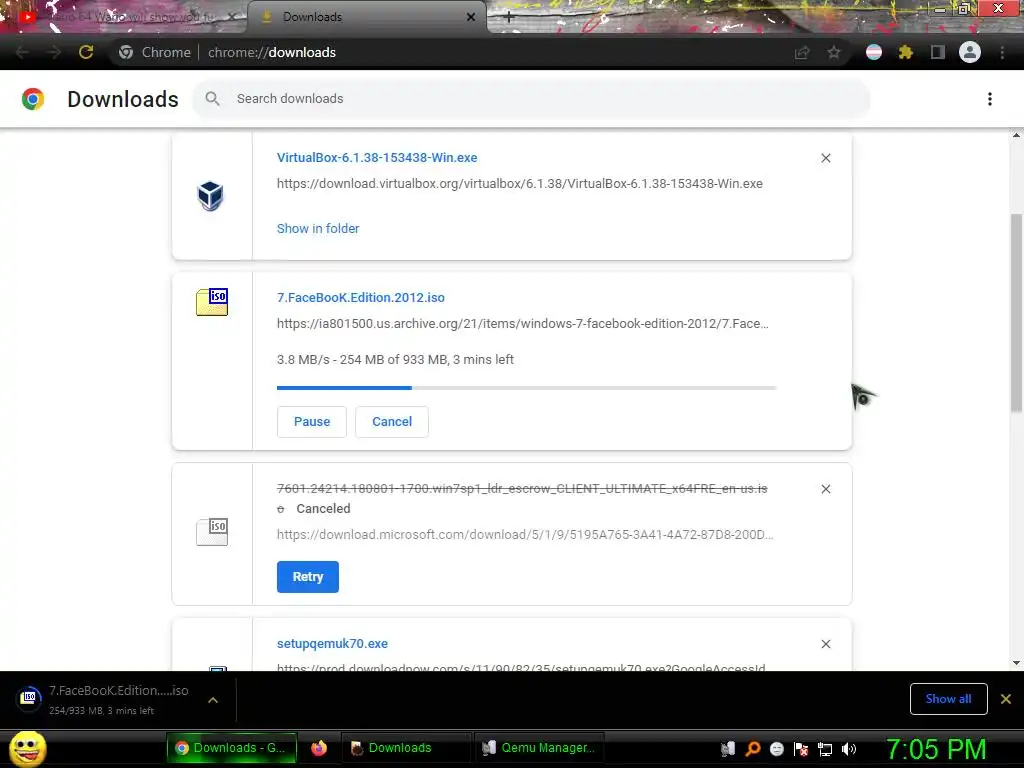Click the browser forward arrow

tap(54, 52)
